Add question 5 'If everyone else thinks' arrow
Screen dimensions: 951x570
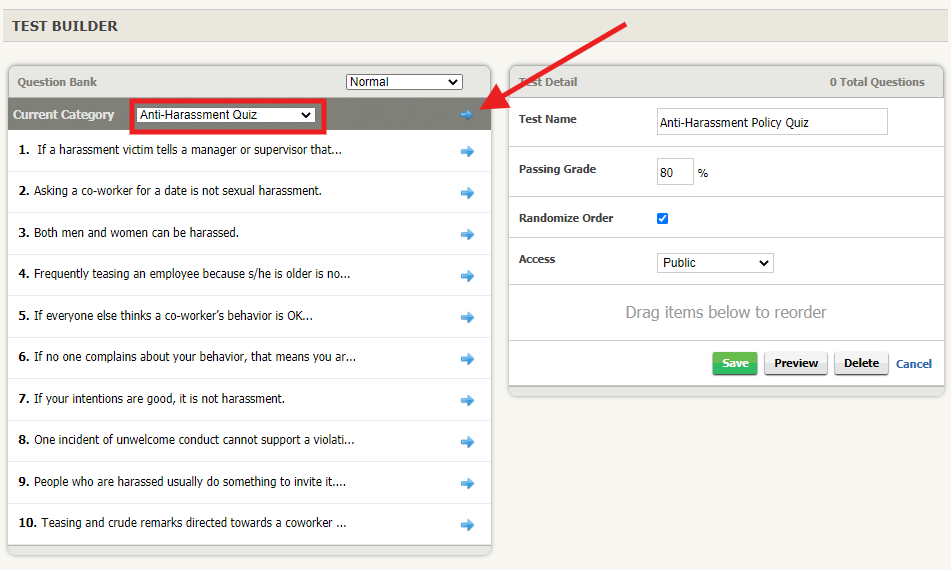pos(467,317)
